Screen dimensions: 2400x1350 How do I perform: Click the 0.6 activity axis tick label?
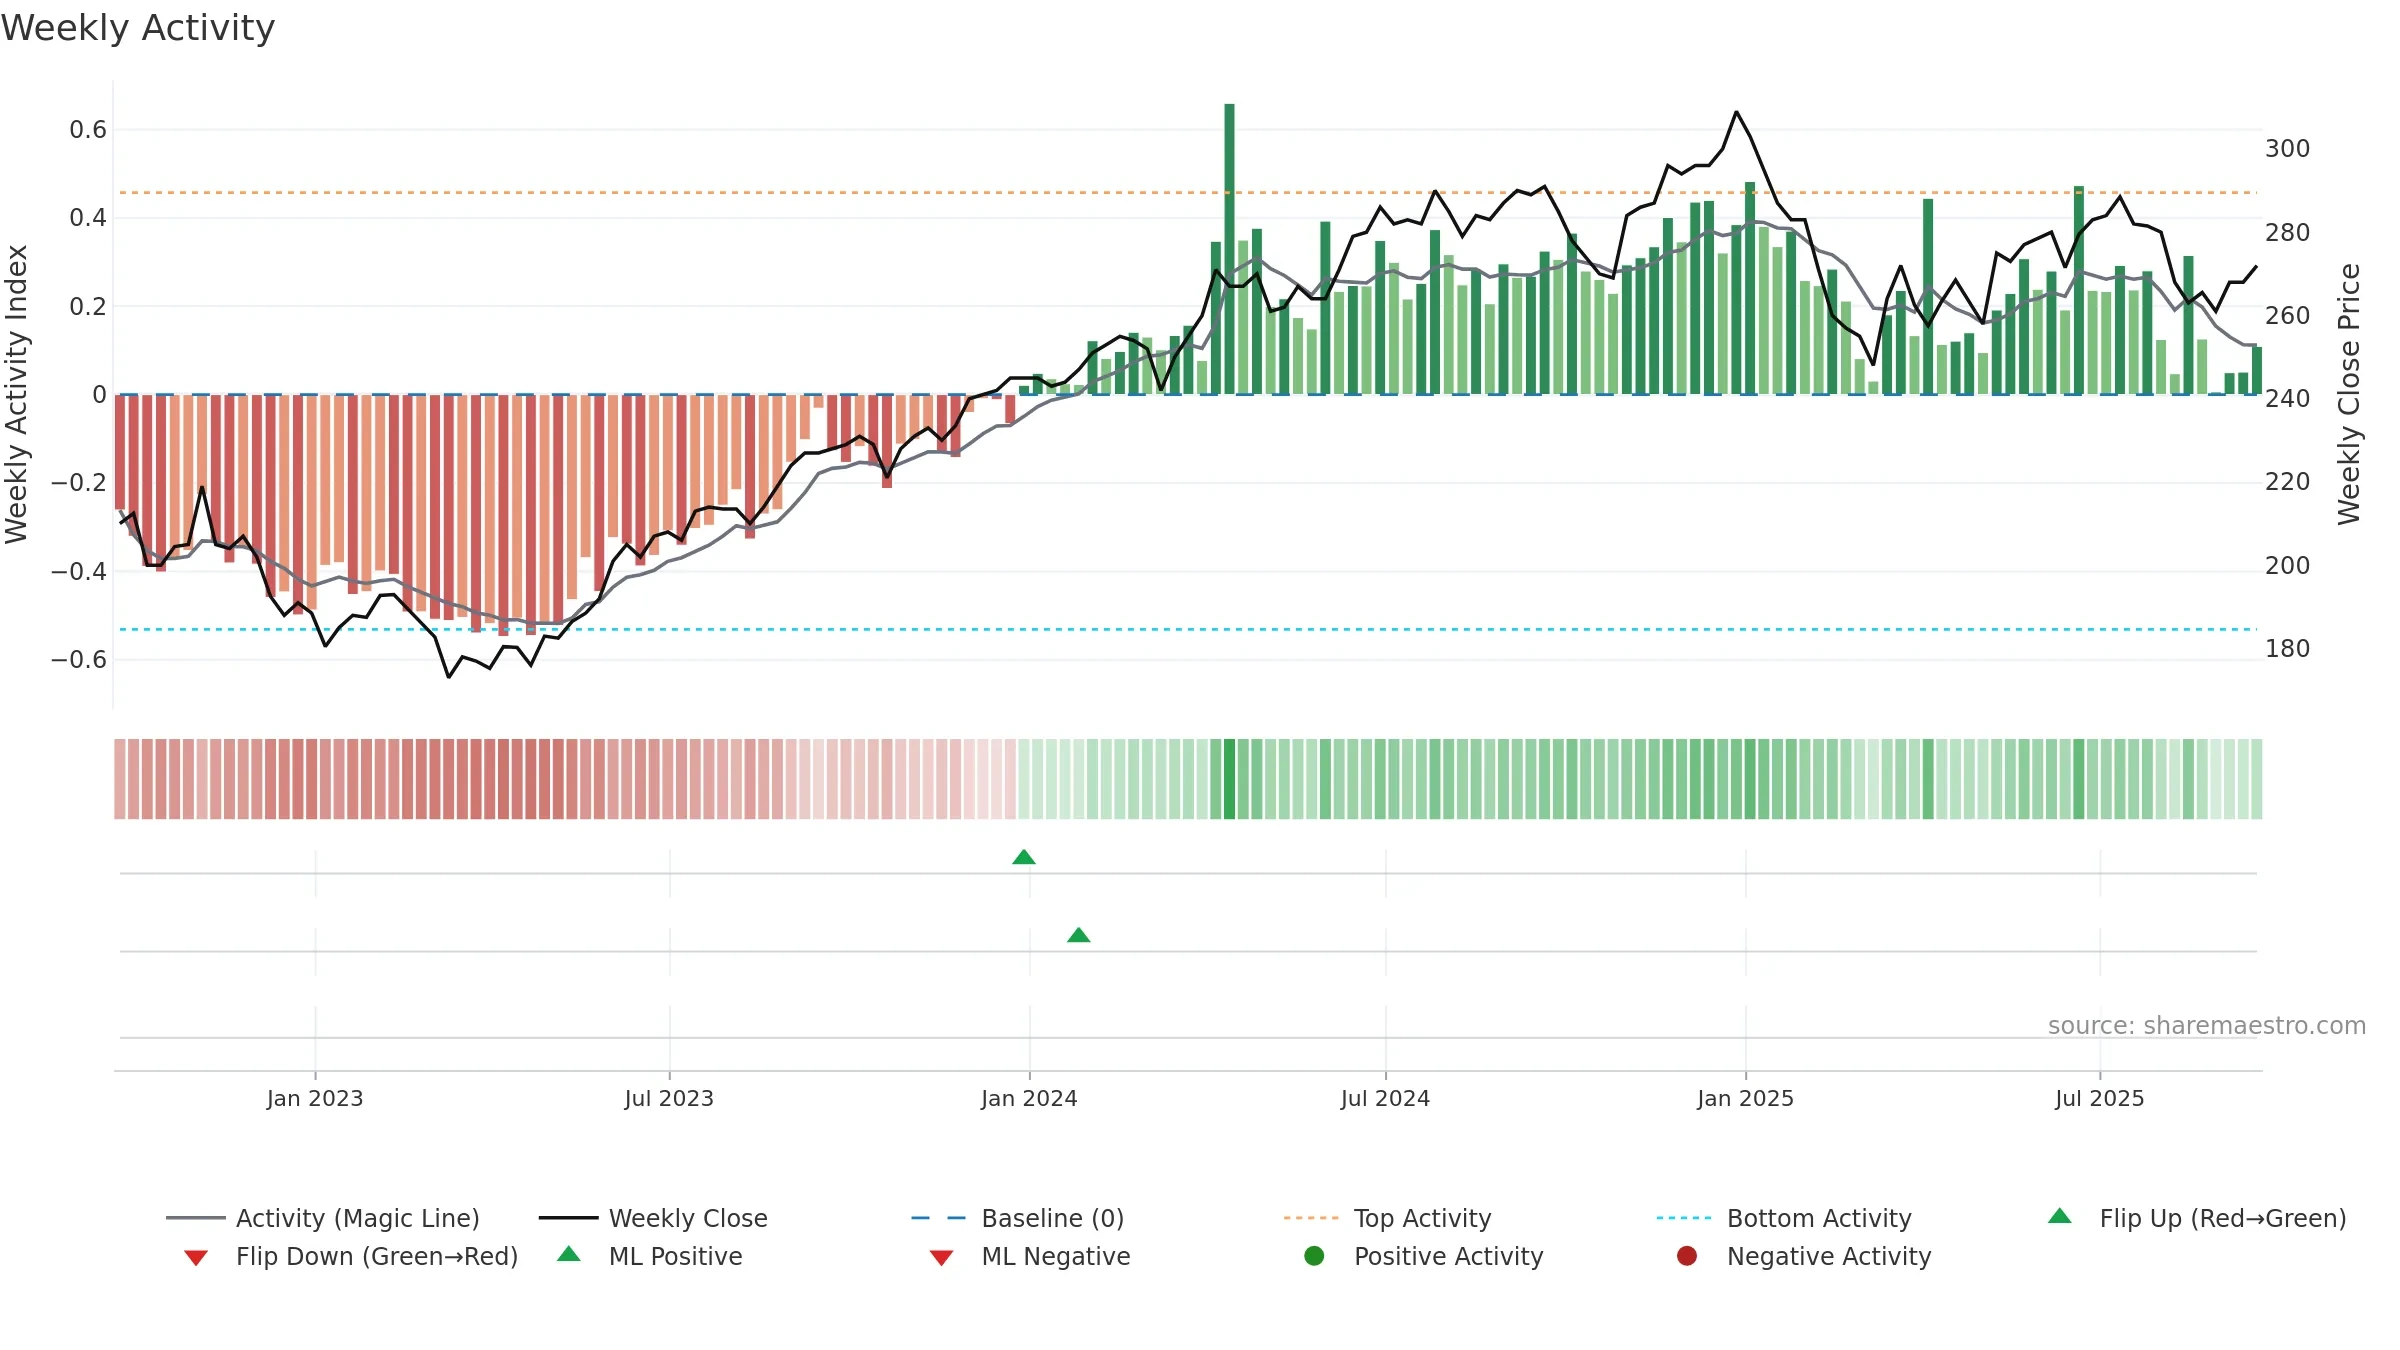[x=88, y=130]
